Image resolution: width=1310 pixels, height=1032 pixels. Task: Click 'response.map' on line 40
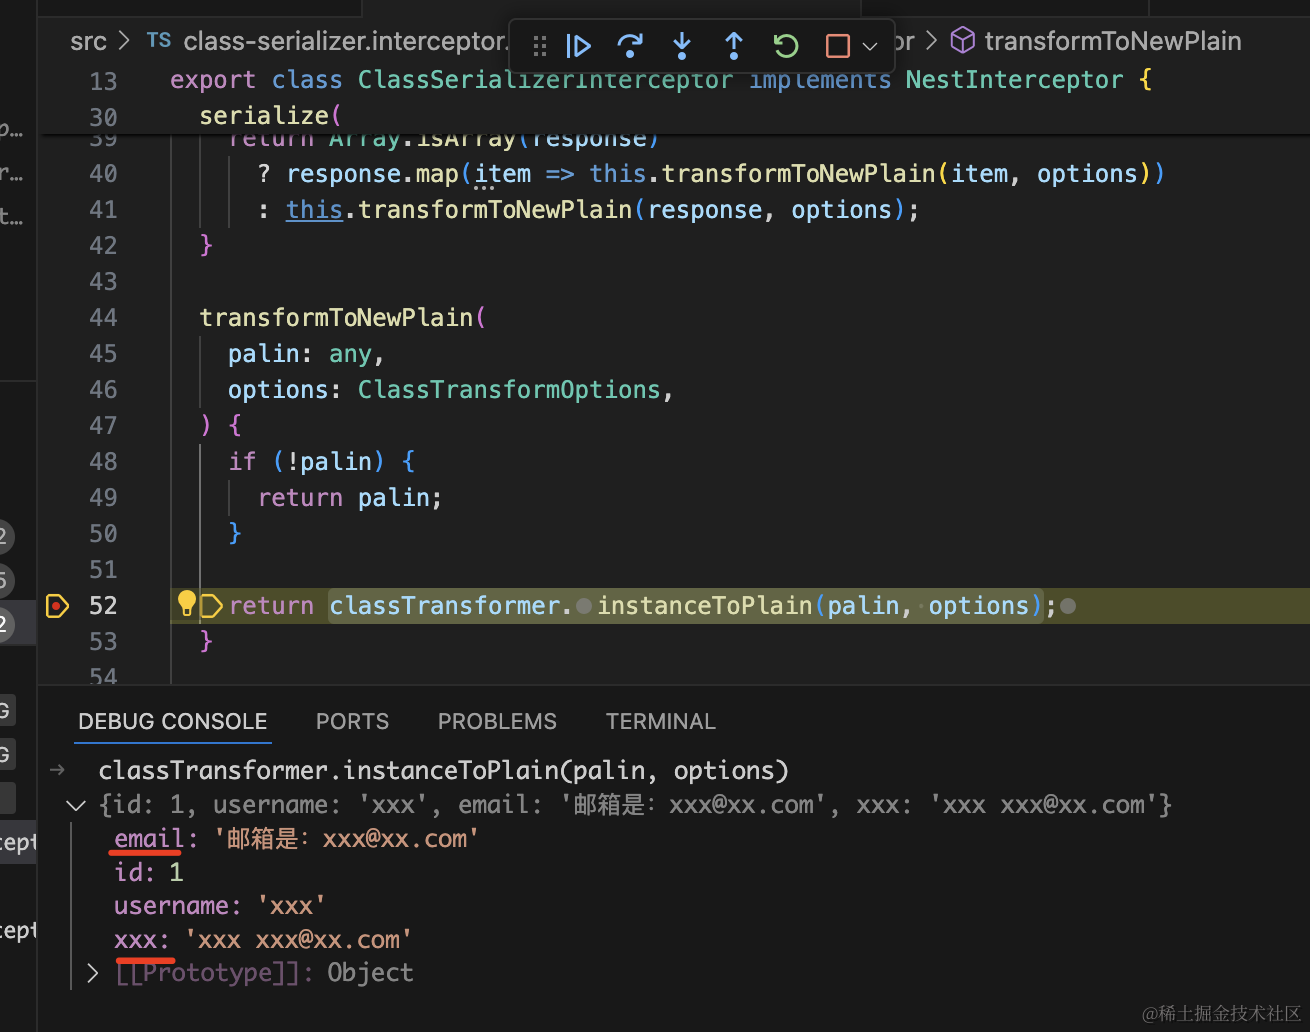[372, 174]
